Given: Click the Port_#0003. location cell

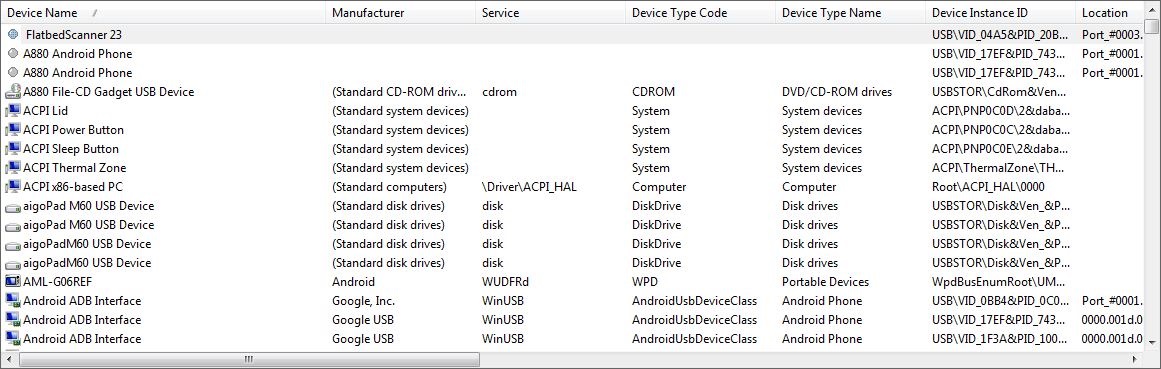Looking at the screenshot, I should (x=1112, y=35).
